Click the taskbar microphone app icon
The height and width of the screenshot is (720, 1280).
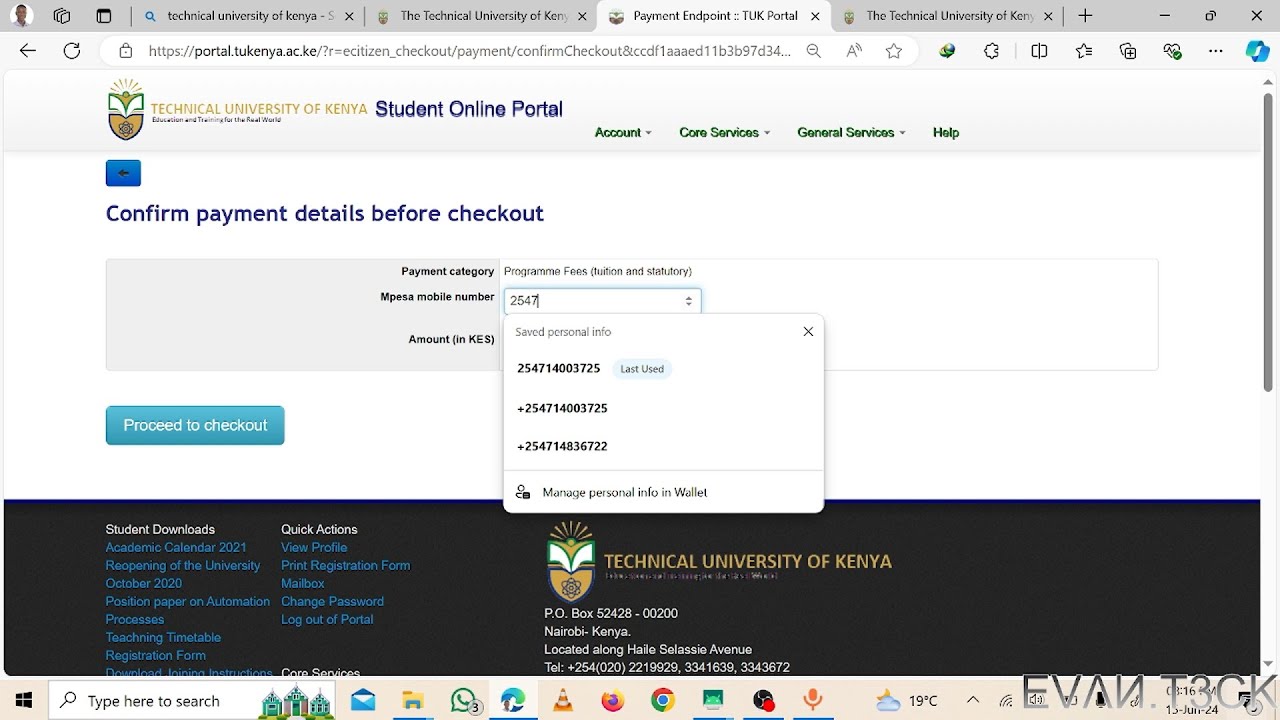click(x=812, y=701)
